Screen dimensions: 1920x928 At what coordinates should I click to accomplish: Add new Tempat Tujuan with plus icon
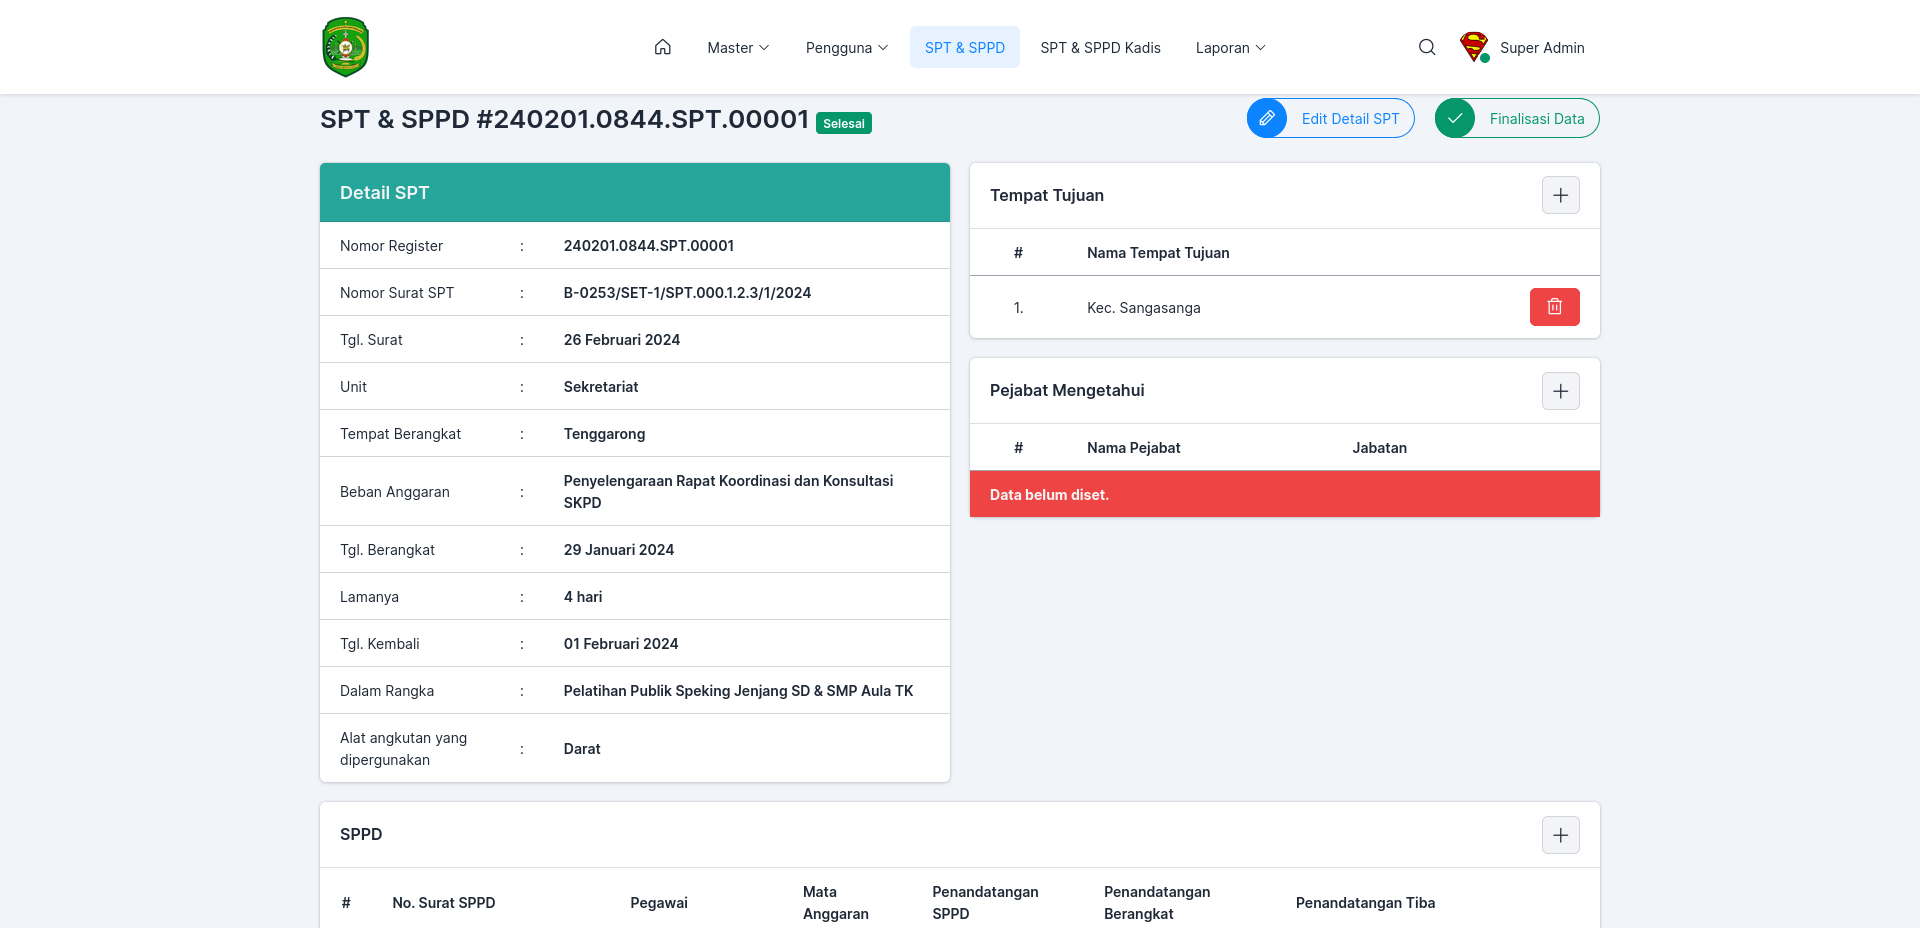[x=1561, y=195]
